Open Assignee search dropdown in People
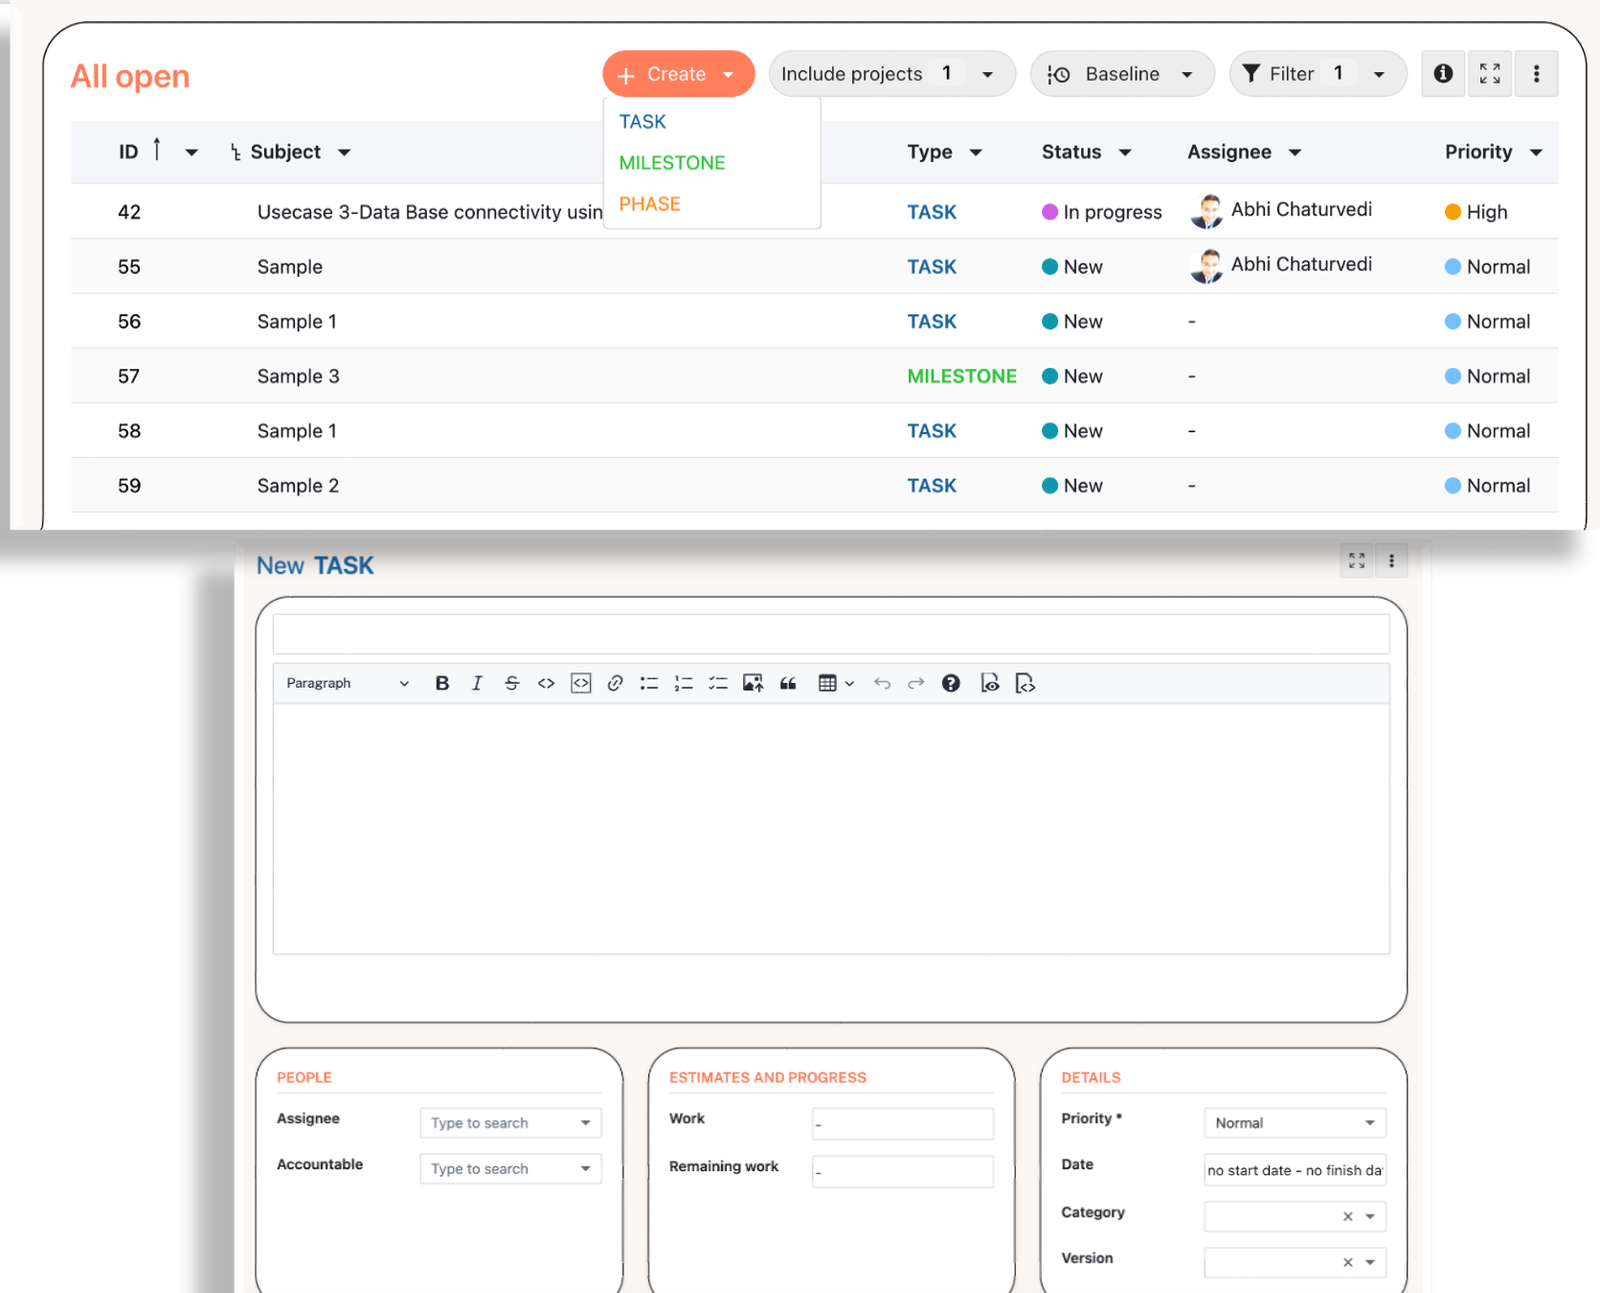Image resolution: width=1600 pixels, height=1293 pixels. (510, 1123)
